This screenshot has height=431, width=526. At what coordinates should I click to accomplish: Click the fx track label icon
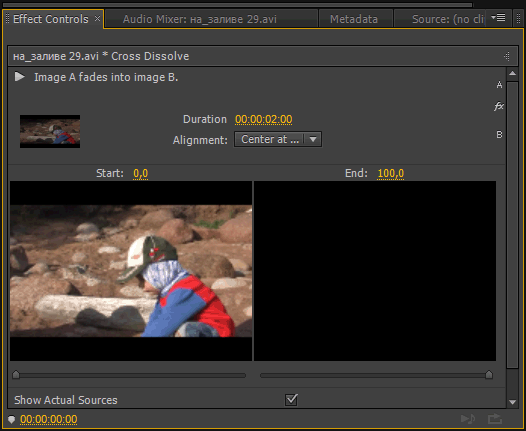click(499, 106)
